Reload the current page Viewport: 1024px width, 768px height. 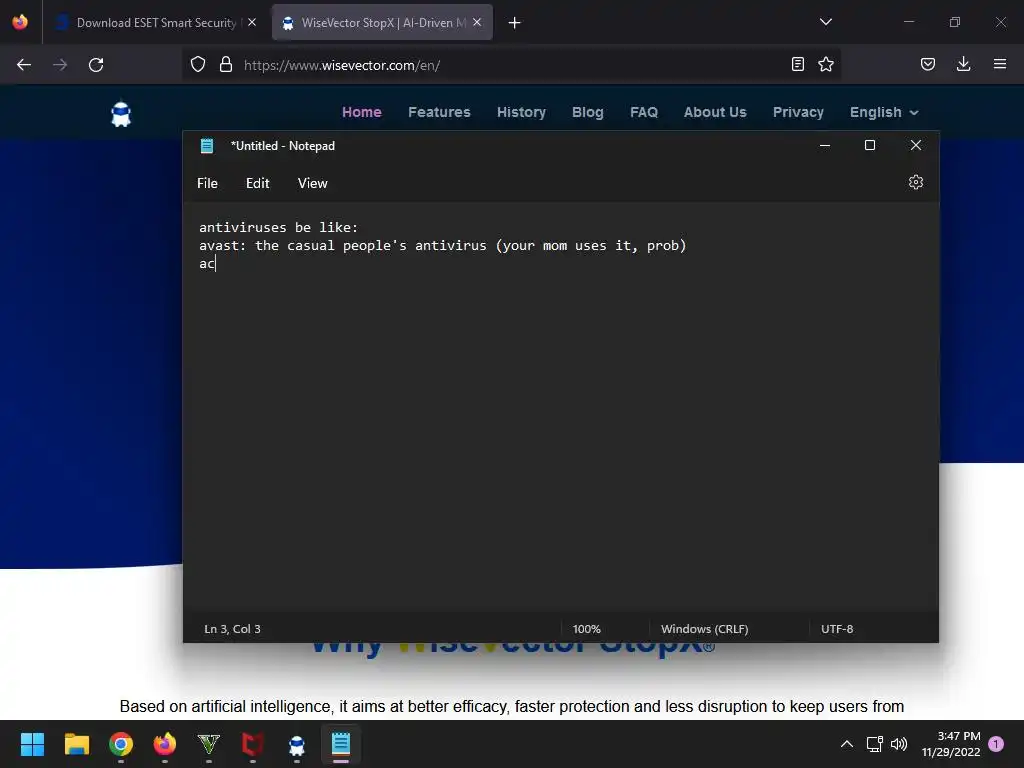tap(96, 65)
